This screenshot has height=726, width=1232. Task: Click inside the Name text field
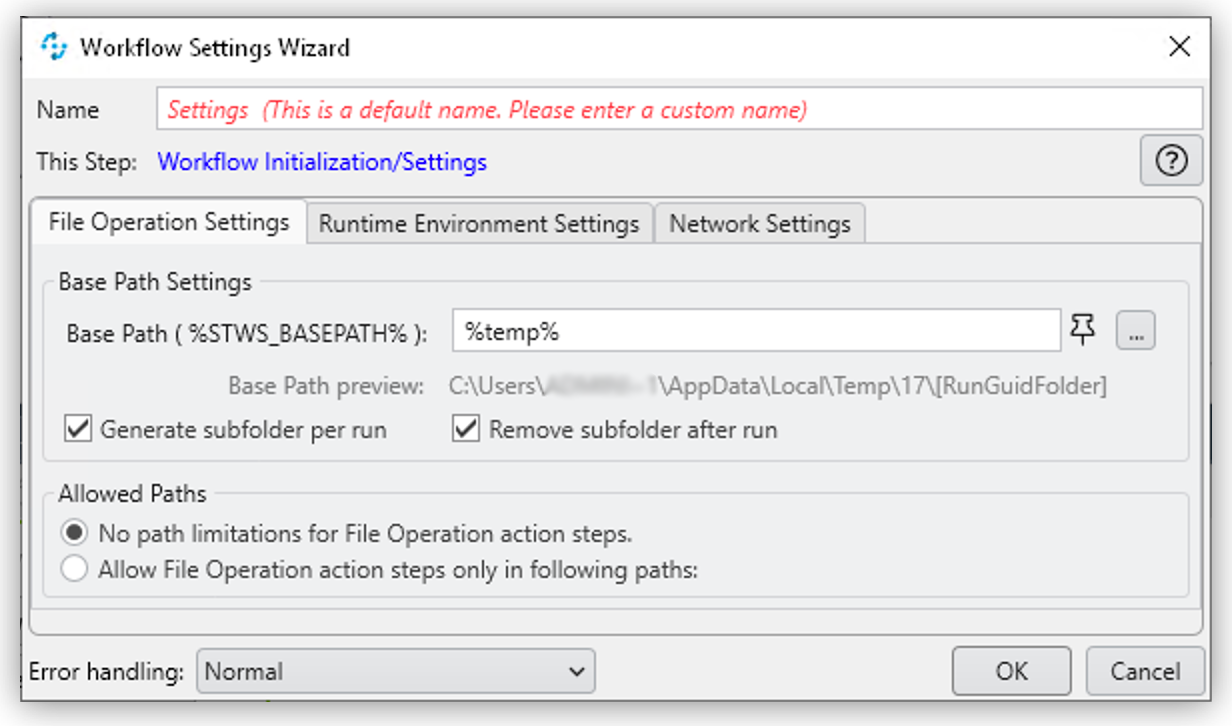pyautogui.click(x=680, y=110)
